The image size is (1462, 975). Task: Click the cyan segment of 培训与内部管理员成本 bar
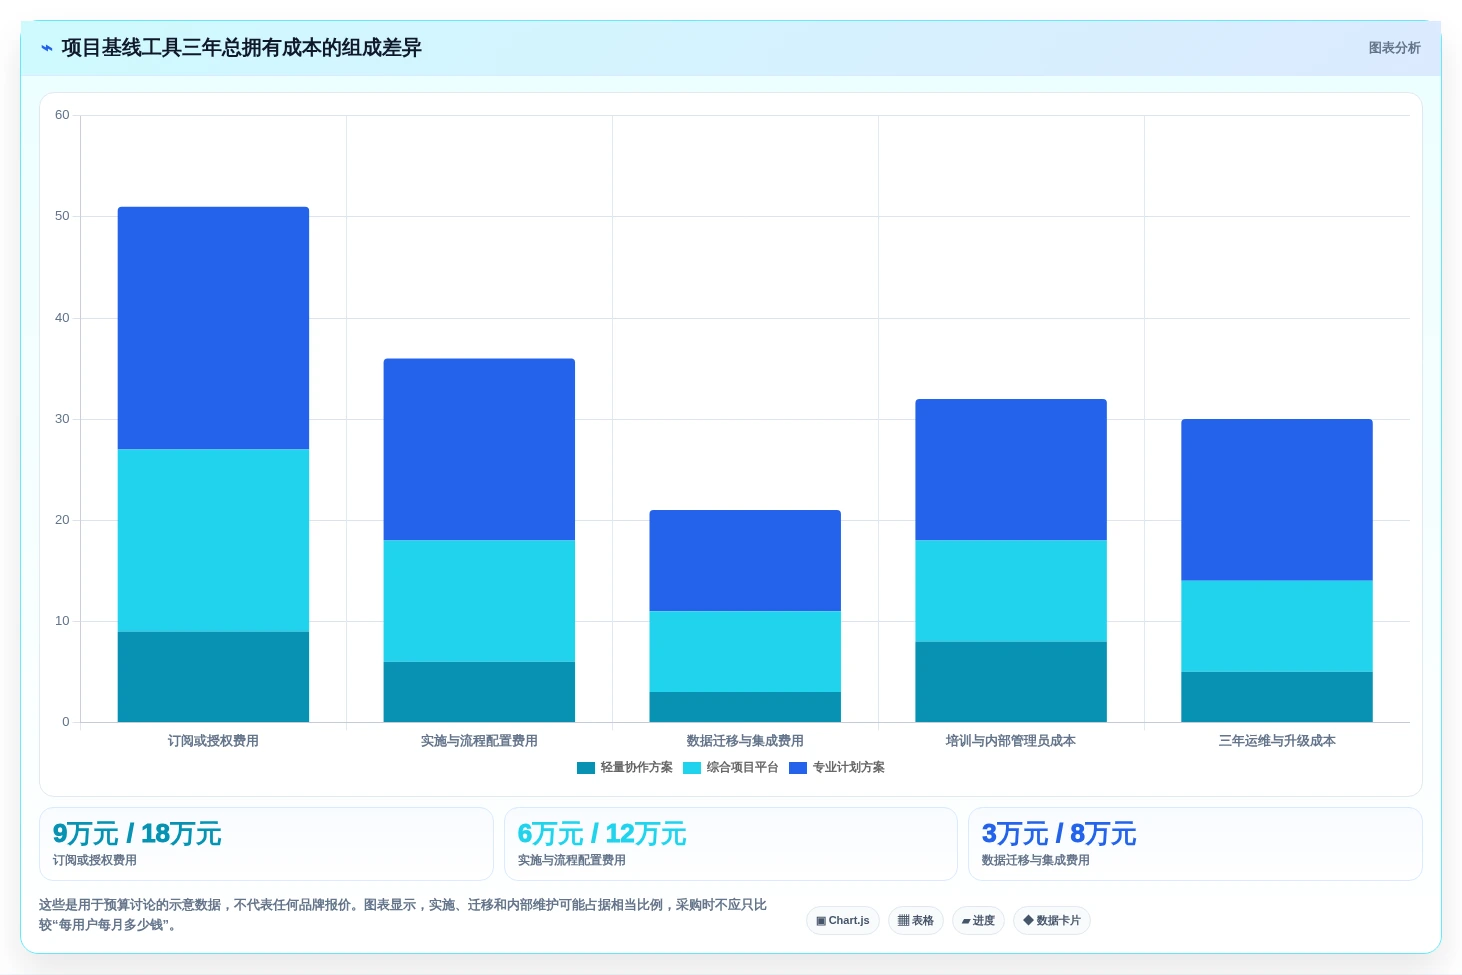click(x=1011, y=591)
